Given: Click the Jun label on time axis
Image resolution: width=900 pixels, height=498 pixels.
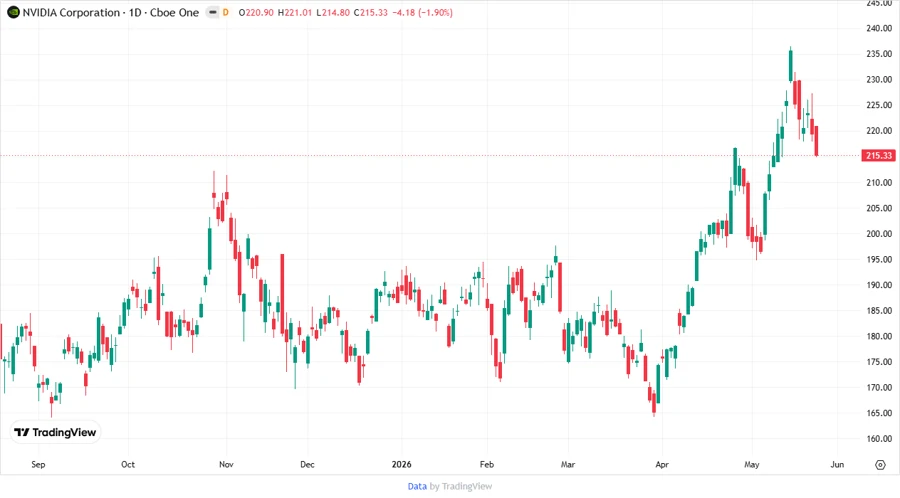Looking at the screenshot, I should (x=837, y=464).
